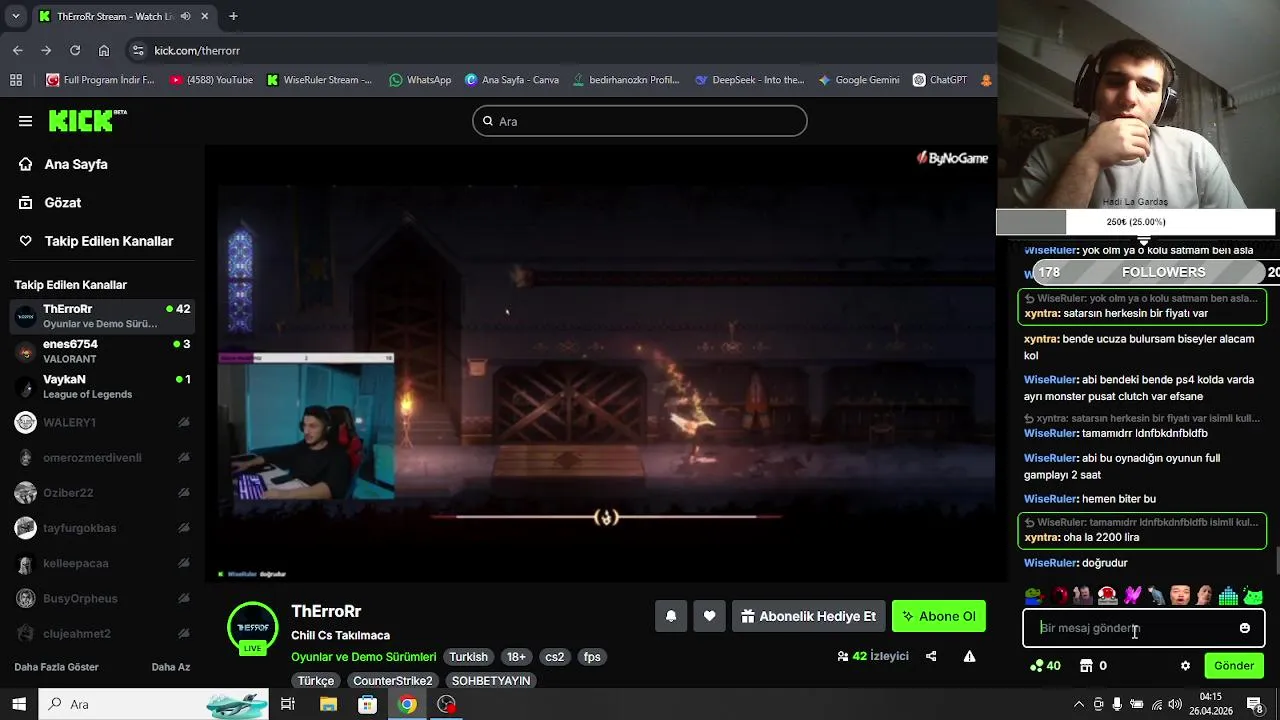The height and width of the screenshot is (720, 1280).
Task: Open the DeepSeek bookmark
Action: 749,80
